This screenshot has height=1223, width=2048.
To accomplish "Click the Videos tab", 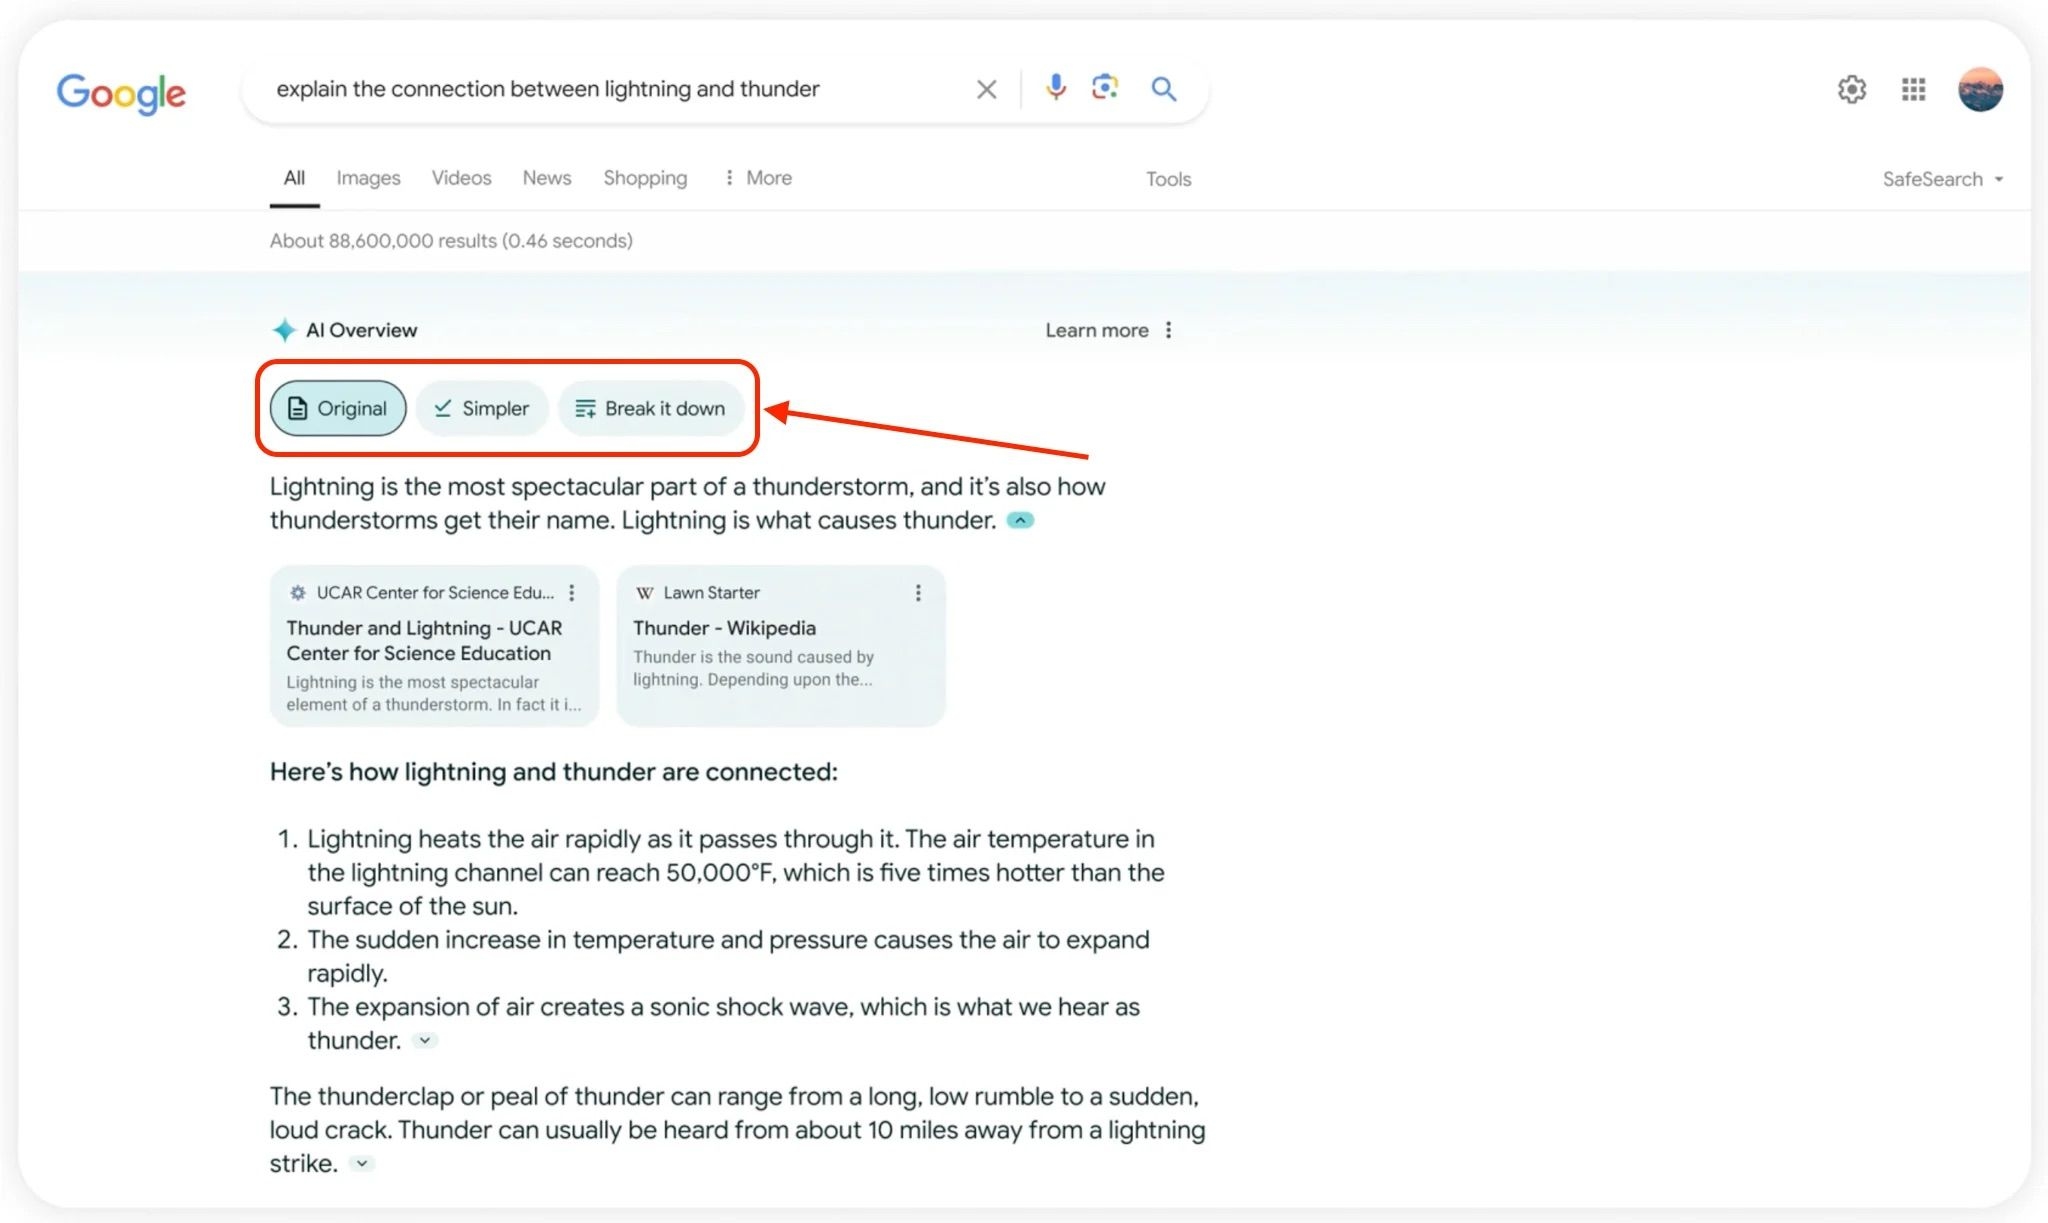I will coord(460,178).
